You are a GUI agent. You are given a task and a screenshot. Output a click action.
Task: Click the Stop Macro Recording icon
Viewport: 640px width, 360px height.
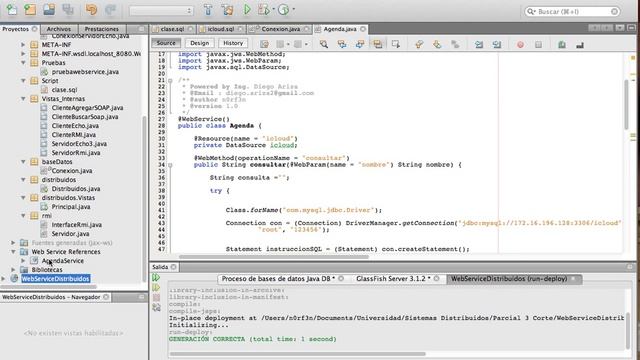pos(538,44)
